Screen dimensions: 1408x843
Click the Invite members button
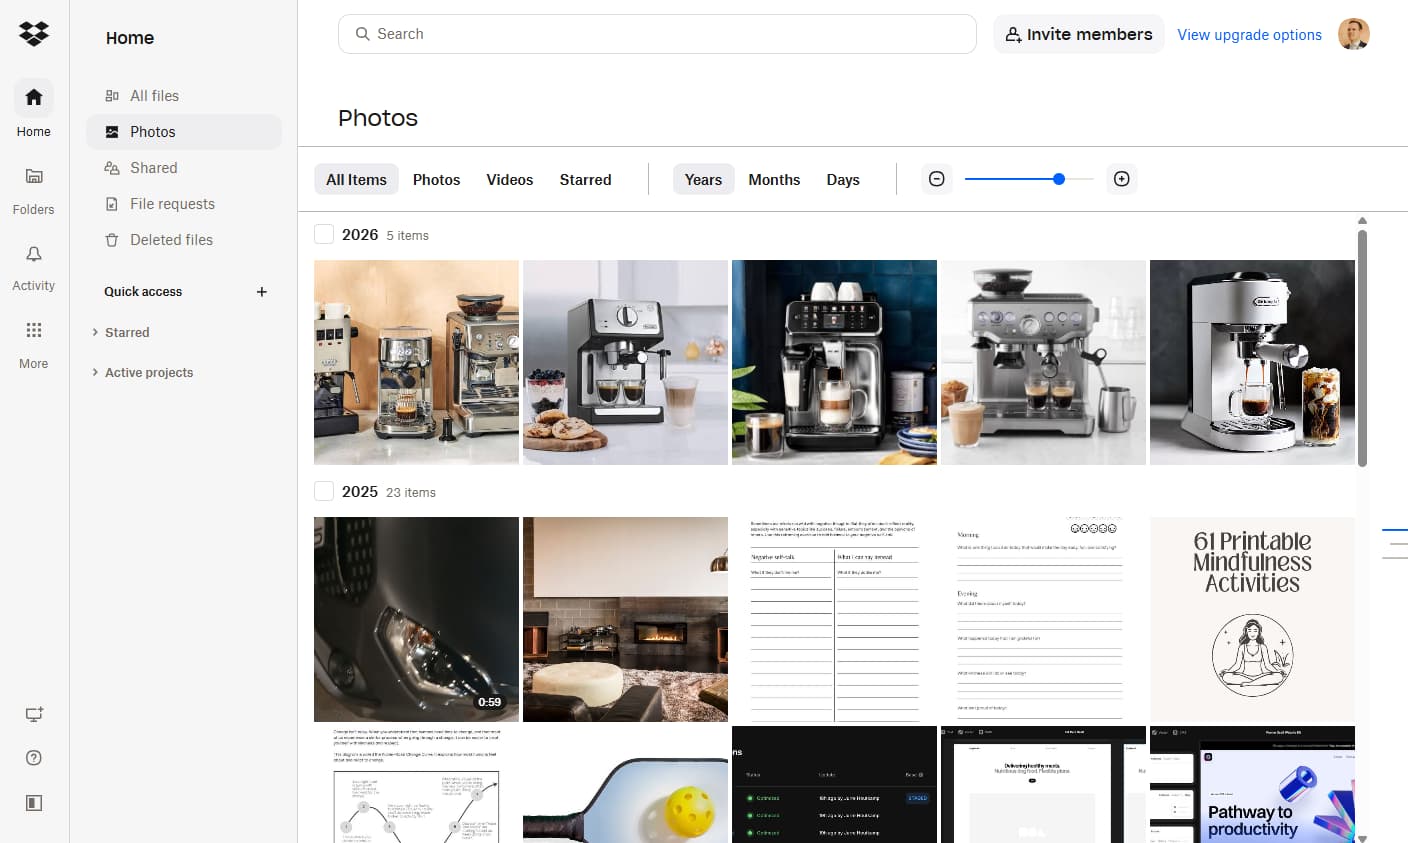1078,34
